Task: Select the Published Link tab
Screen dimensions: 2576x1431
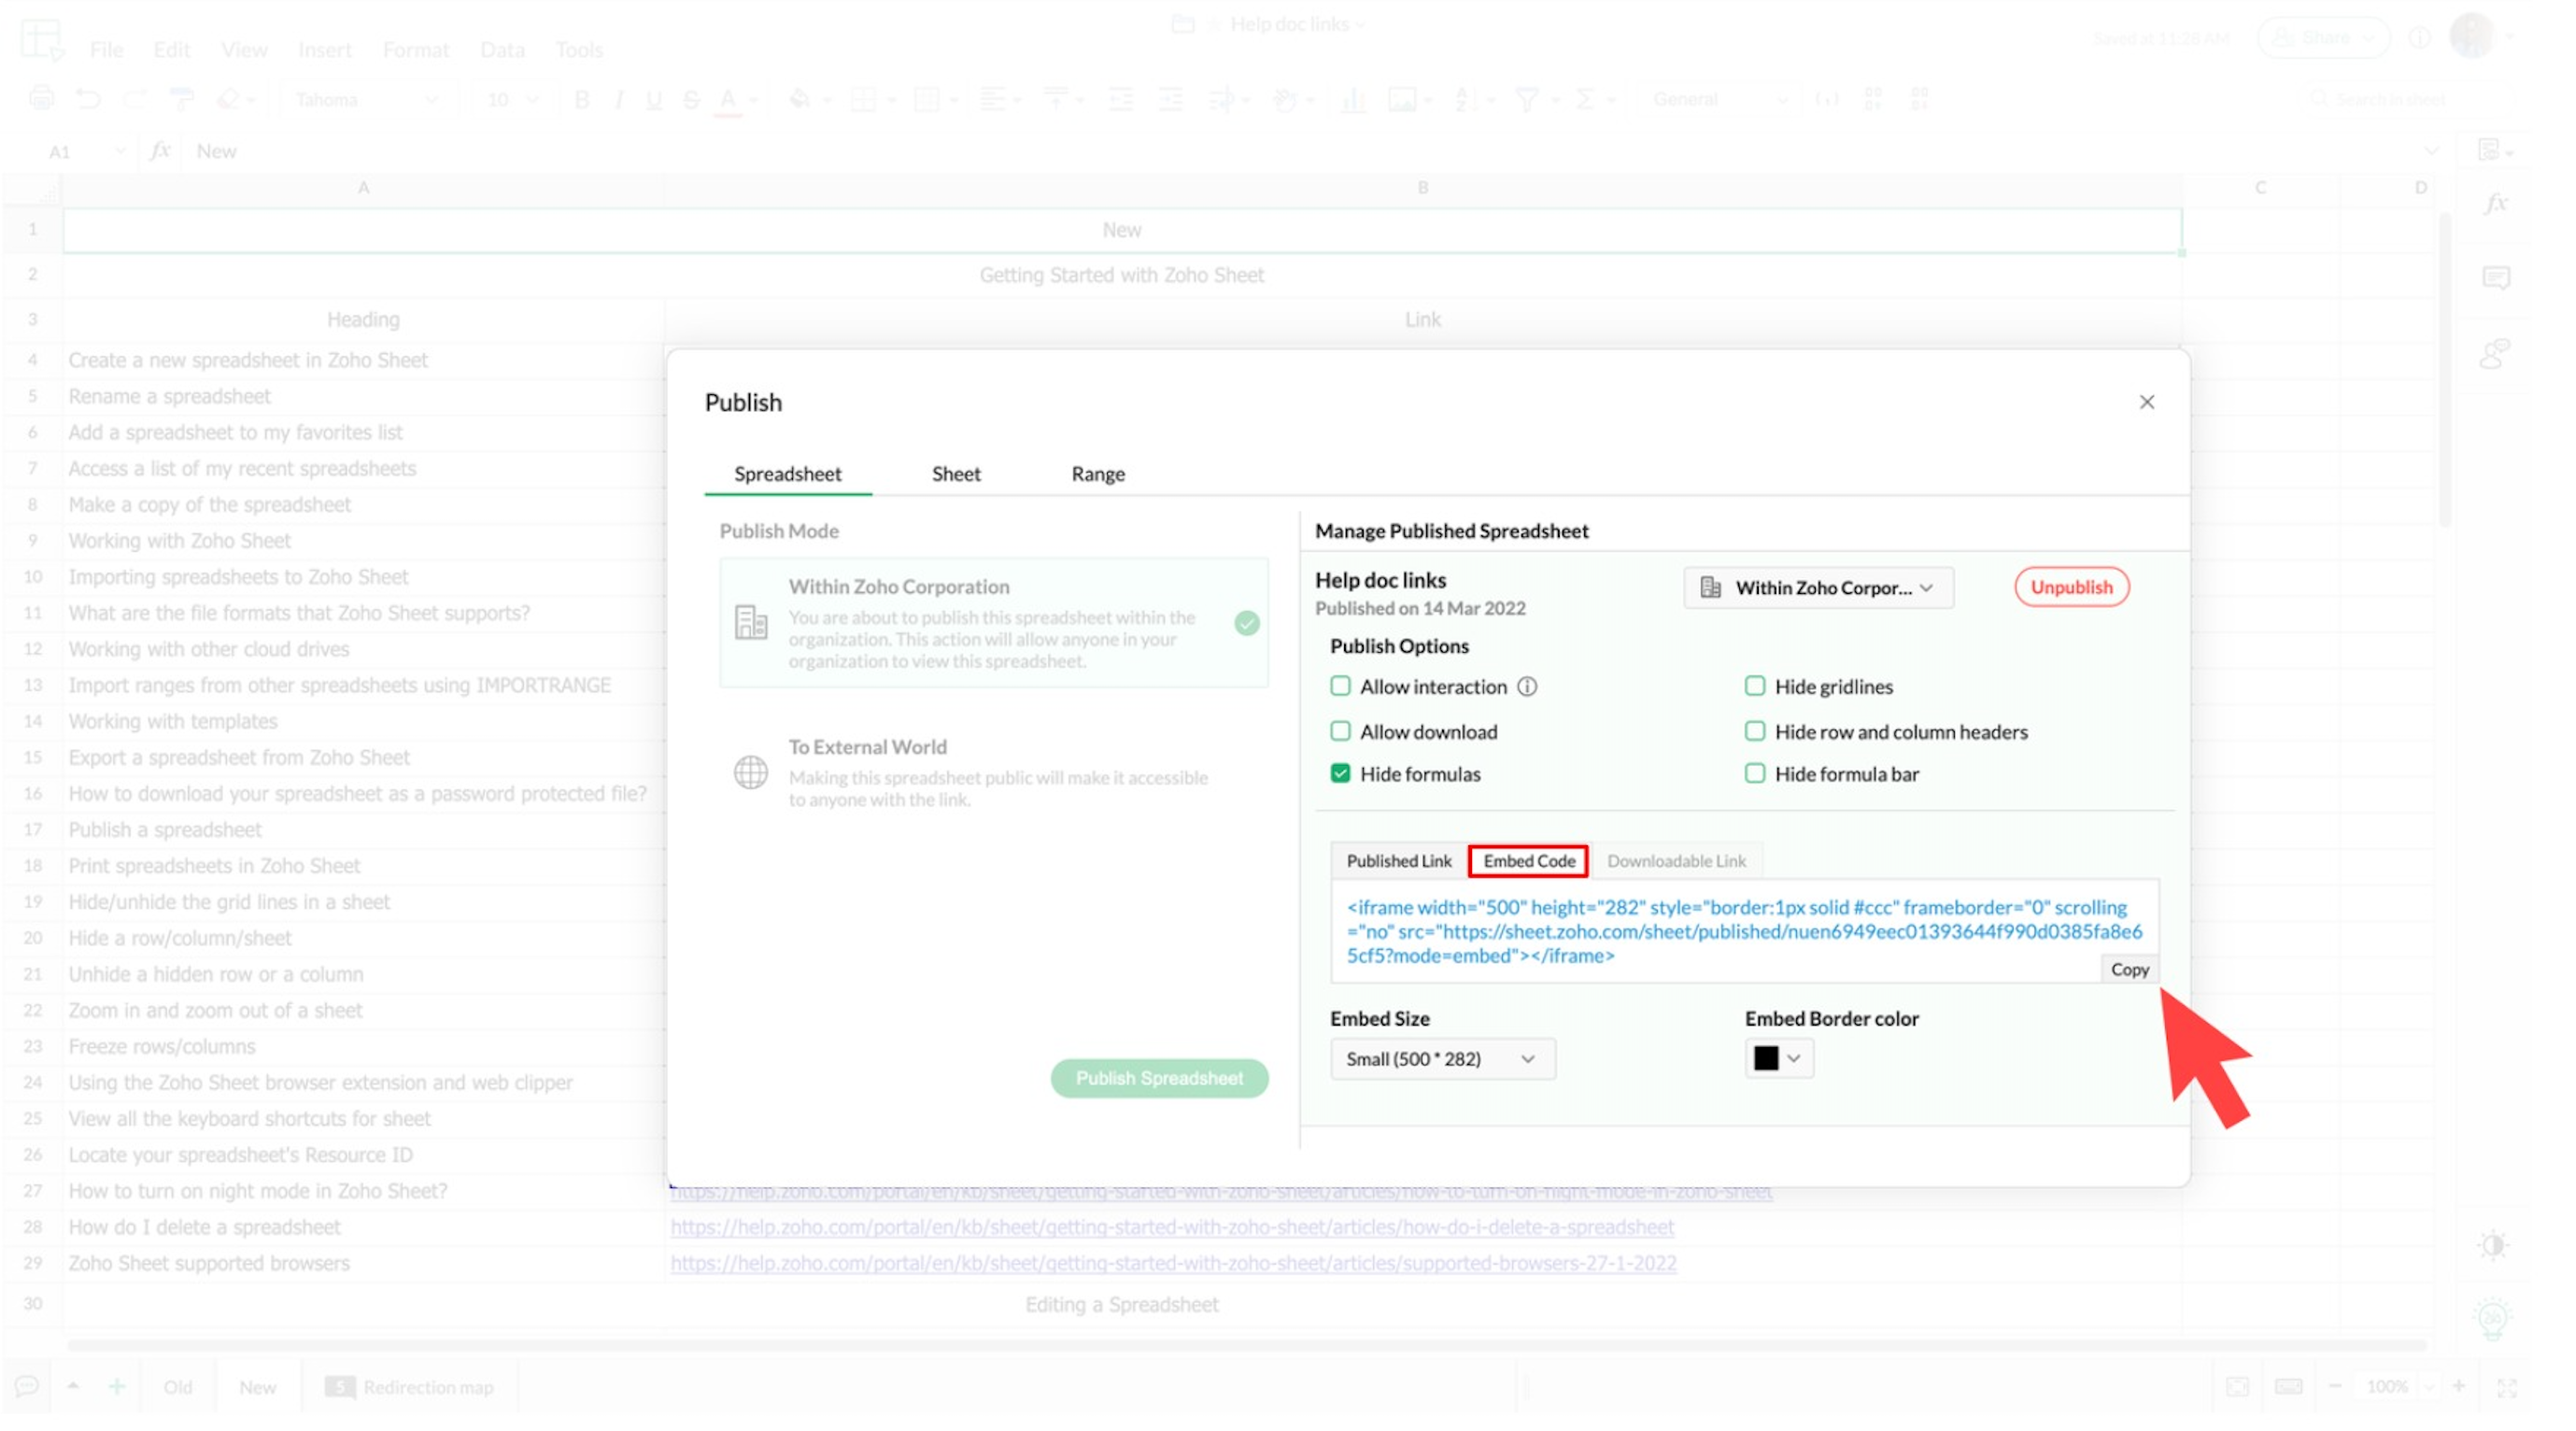Action: [x=1398, y=860]
